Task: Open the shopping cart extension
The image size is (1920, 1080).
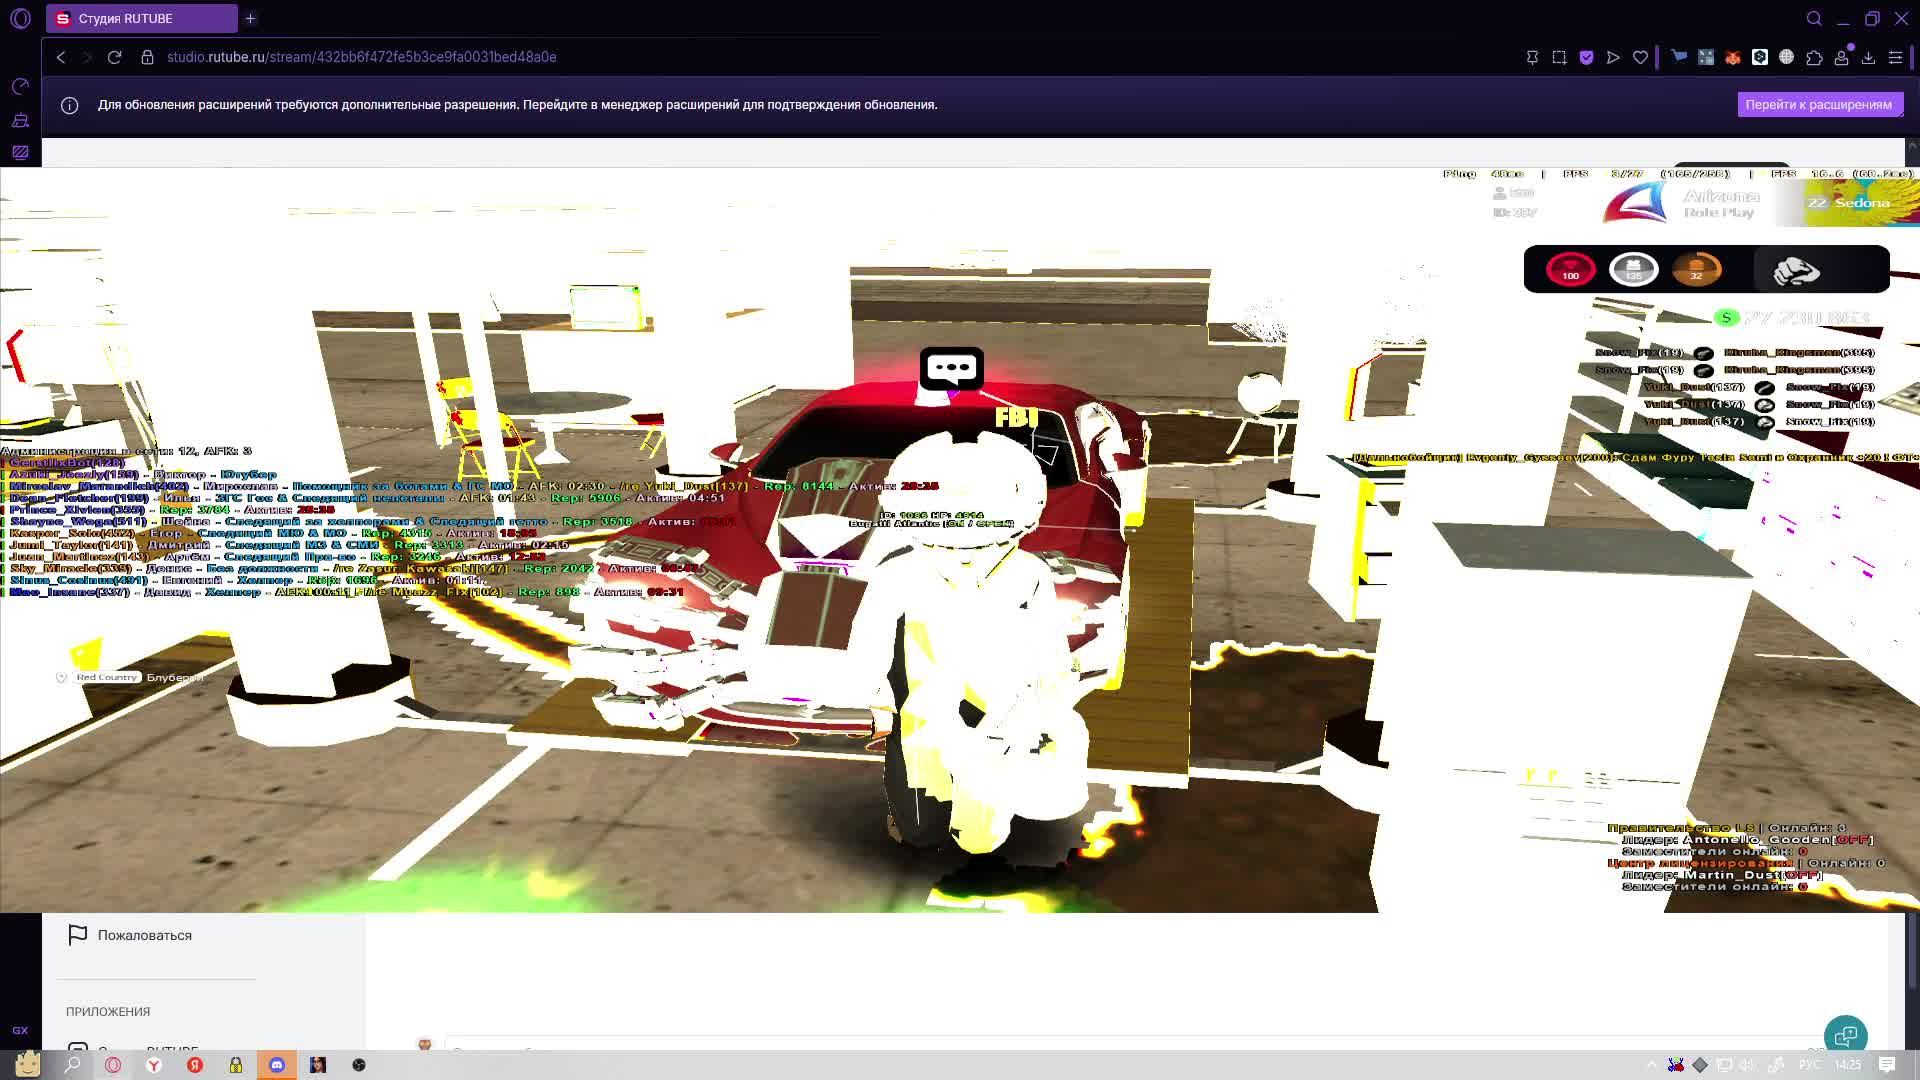Action: 1679,57
